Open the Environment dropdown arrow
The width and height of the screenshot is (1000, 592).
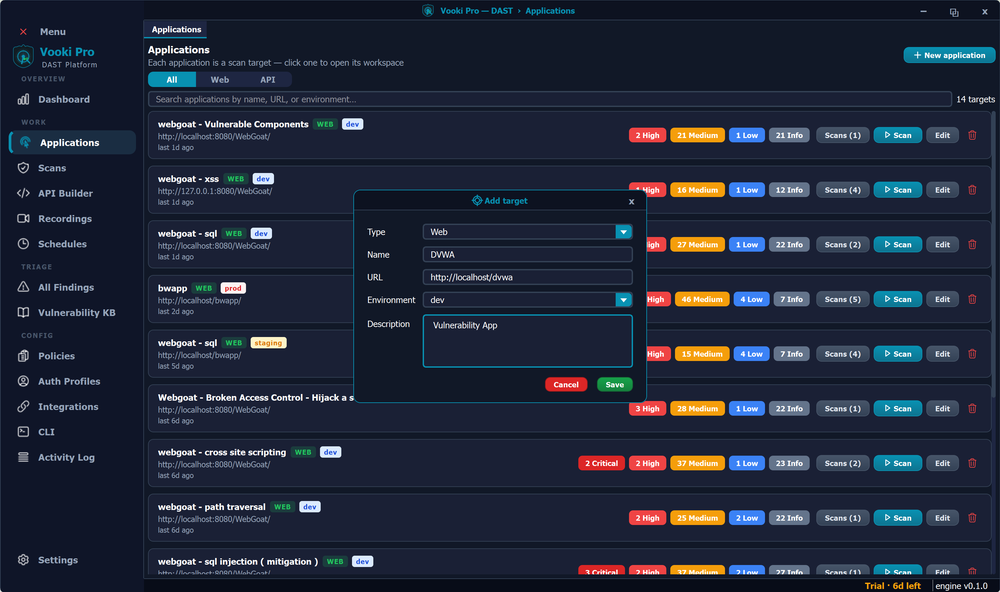[x=624, y=300]
